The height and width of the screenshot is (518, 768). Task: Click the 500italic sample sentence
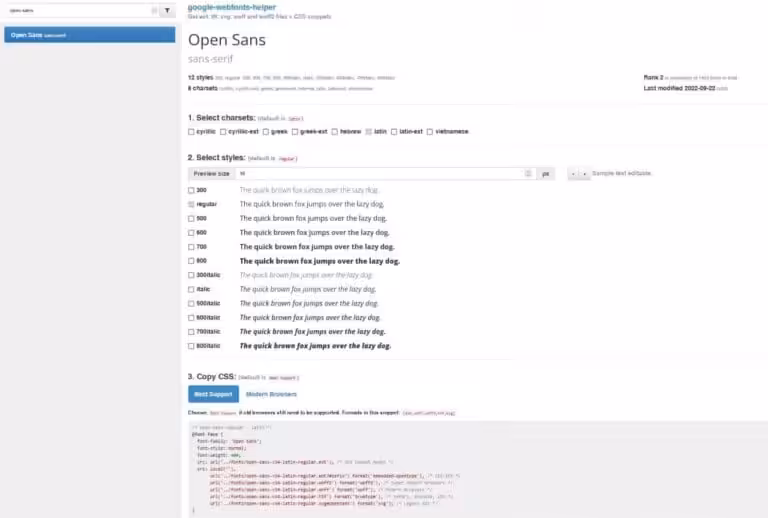click(x=309, y=304)
